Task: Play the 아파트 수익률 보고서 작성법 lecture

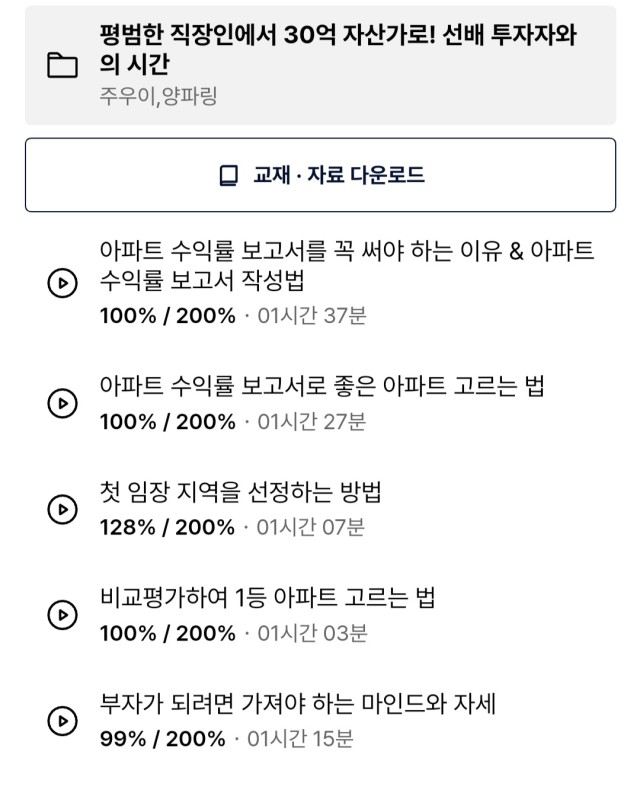Action: tap(62, 283)
